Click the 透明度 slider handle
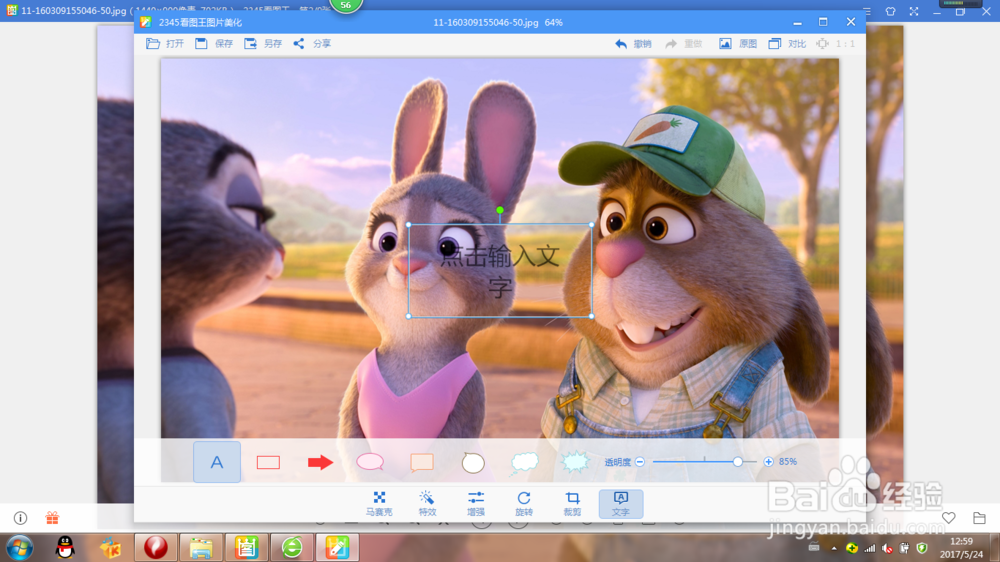Screen dimensions: 1000x562 click(738, 462)
